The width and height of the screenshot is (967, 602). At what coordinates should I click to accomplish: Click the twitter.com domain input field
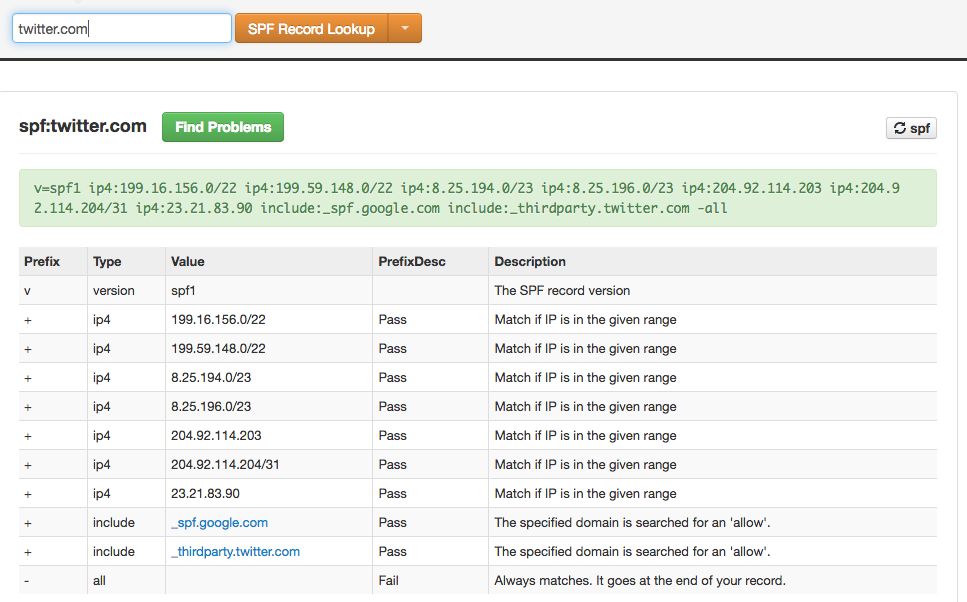point(121,28)
